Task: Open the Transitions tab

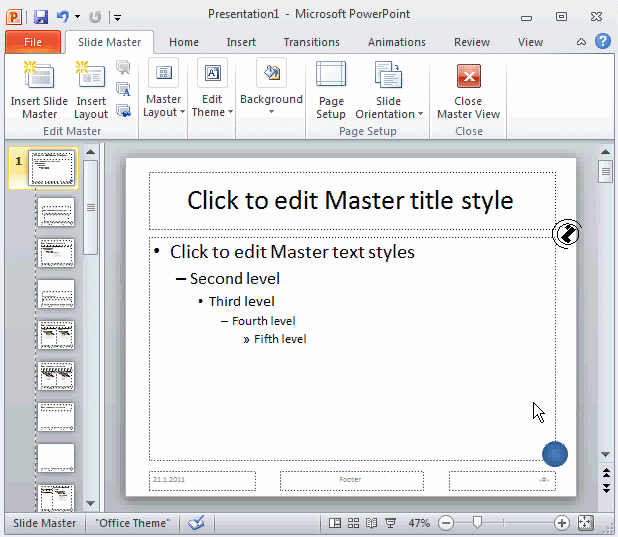Action: [x=311, y=42]
